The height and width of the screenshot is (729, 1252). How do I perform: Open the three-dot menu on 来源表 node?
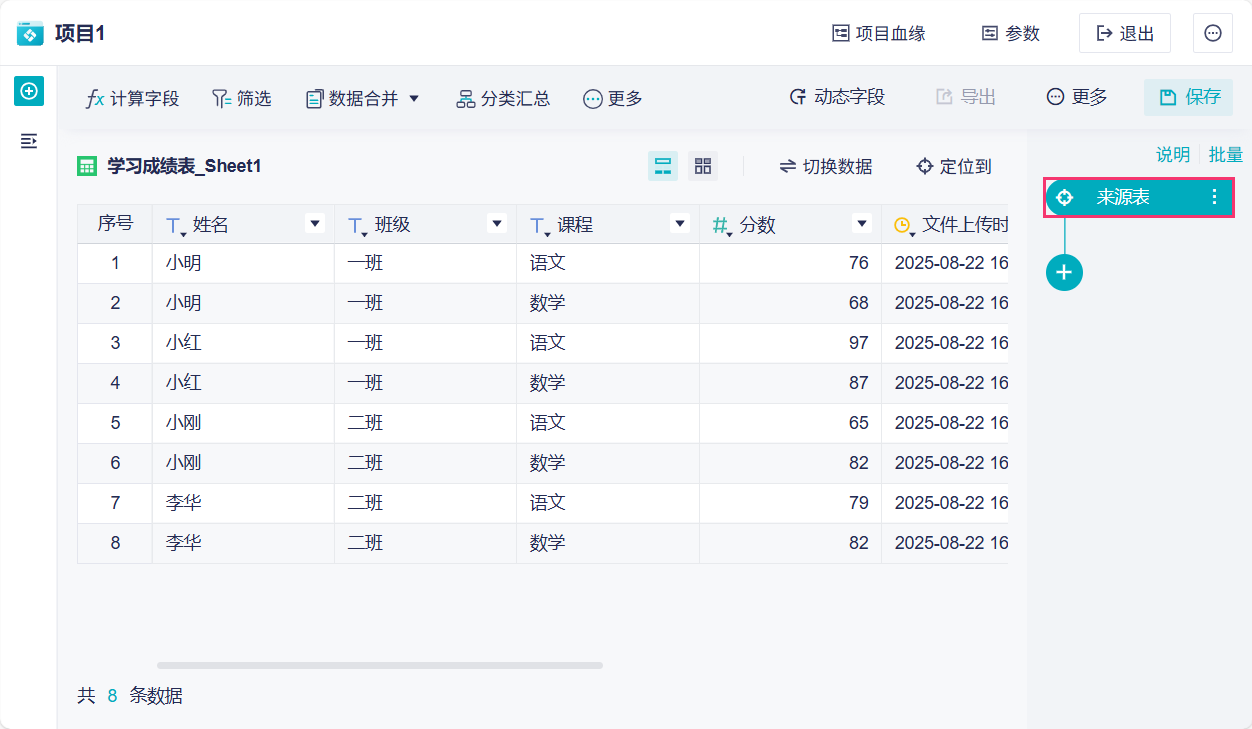click(x=1215, y=197)
